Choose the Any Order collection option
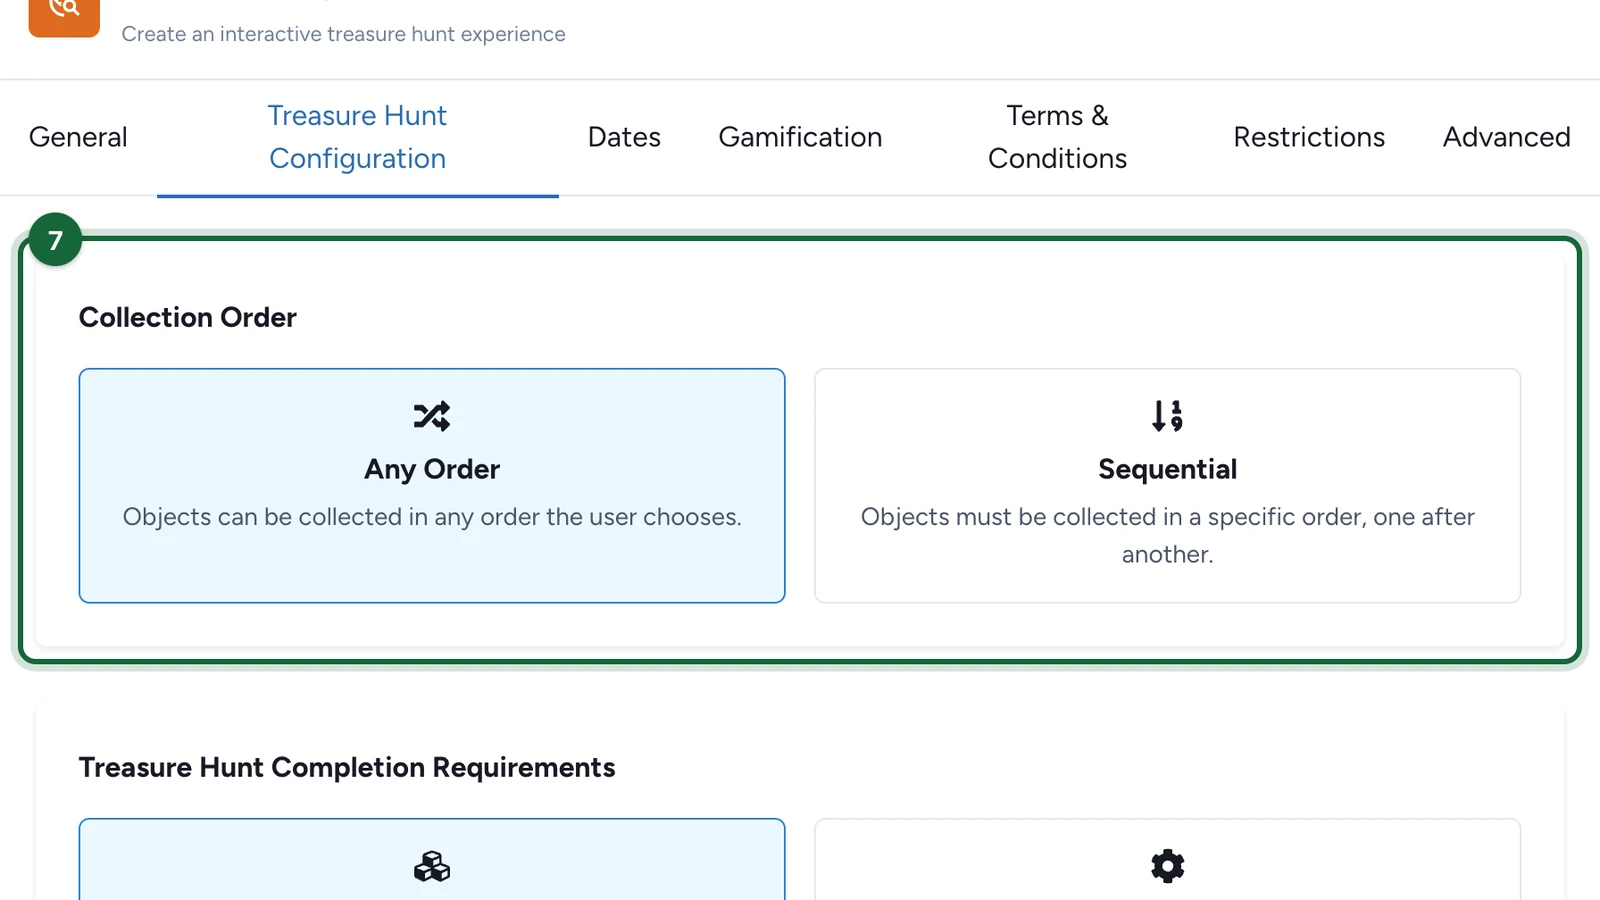 [x=432, y=486]
